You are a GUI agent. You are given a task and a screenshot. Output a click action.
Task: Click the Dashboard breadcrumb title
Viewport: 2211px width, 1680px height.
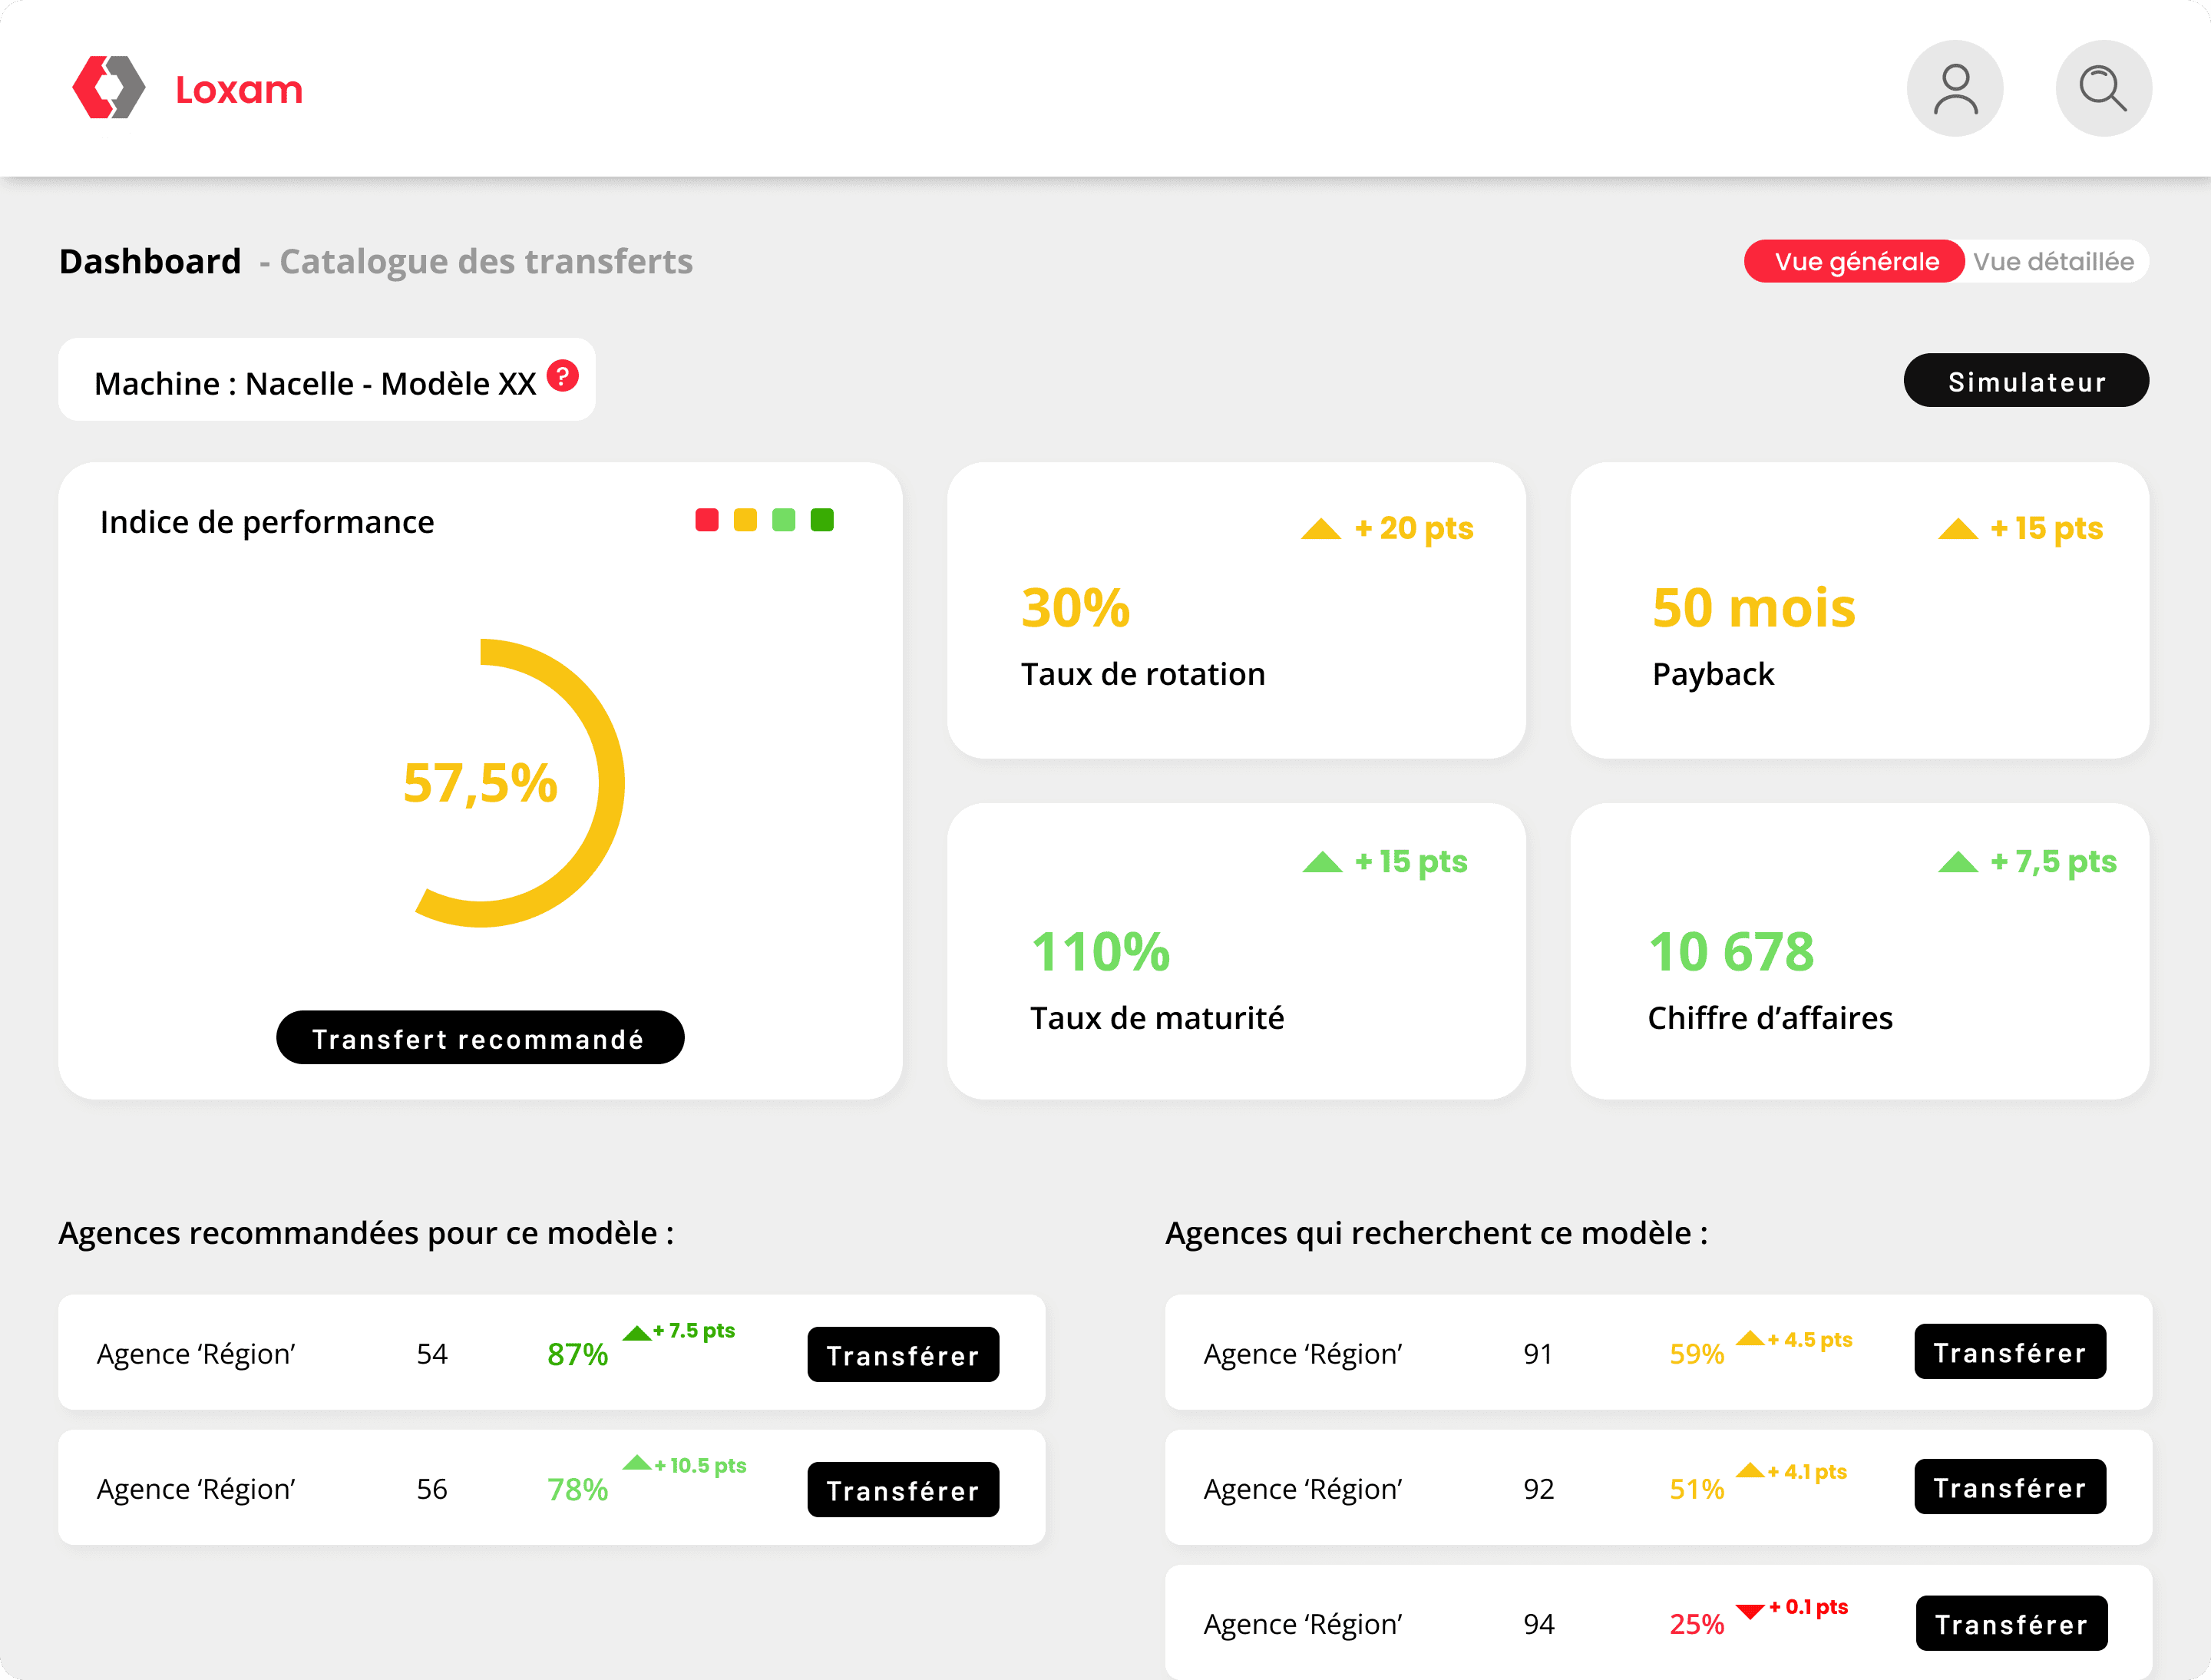pyautogui.click(x=150, y=262)
